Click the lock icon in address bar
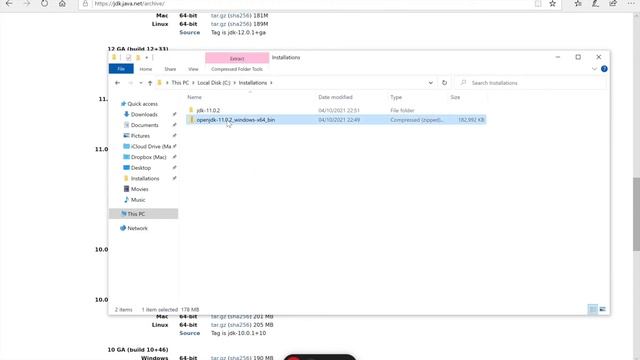The height and width of the screenshot is (360, 640). click(85, 4)
